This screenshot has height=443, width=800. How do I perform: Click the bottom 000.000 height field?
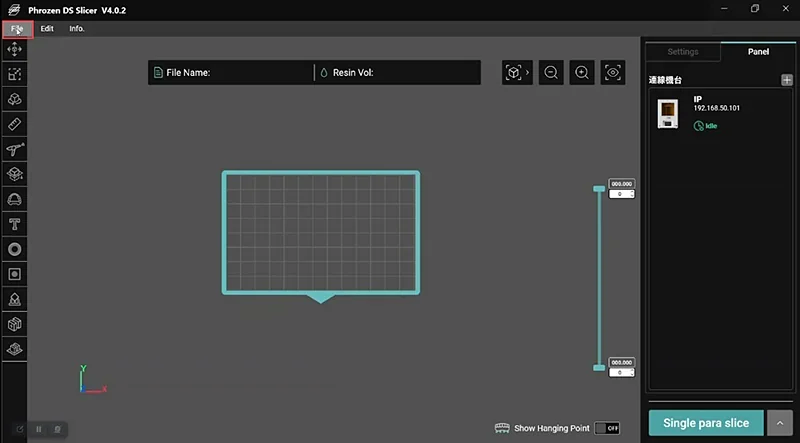tap(622, 362)
